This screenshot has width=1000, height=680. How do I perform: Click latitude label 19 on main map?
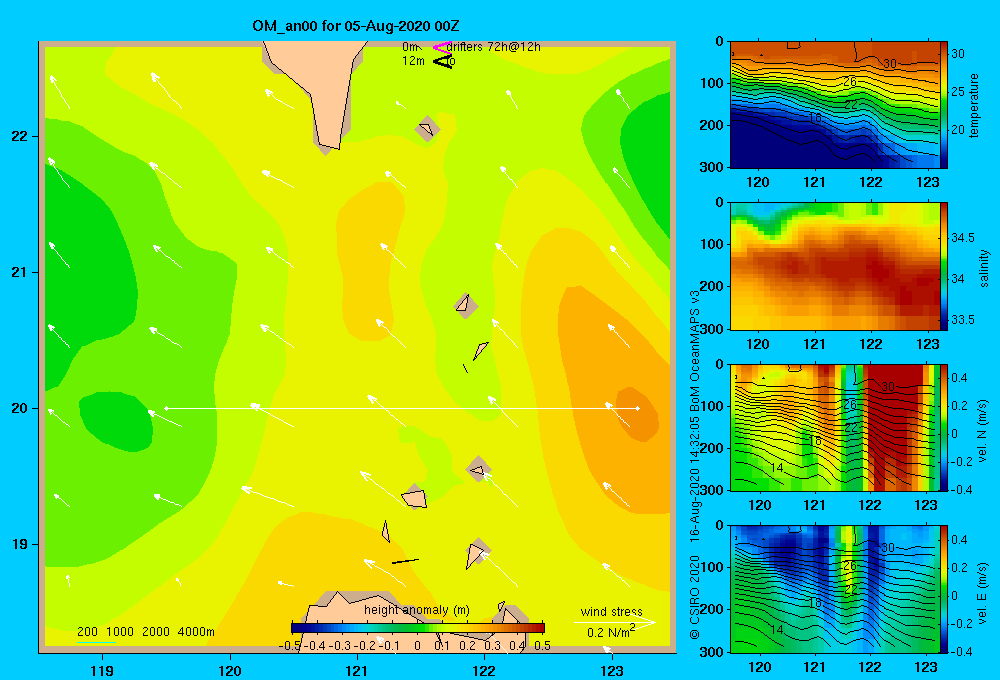point(19,544)
